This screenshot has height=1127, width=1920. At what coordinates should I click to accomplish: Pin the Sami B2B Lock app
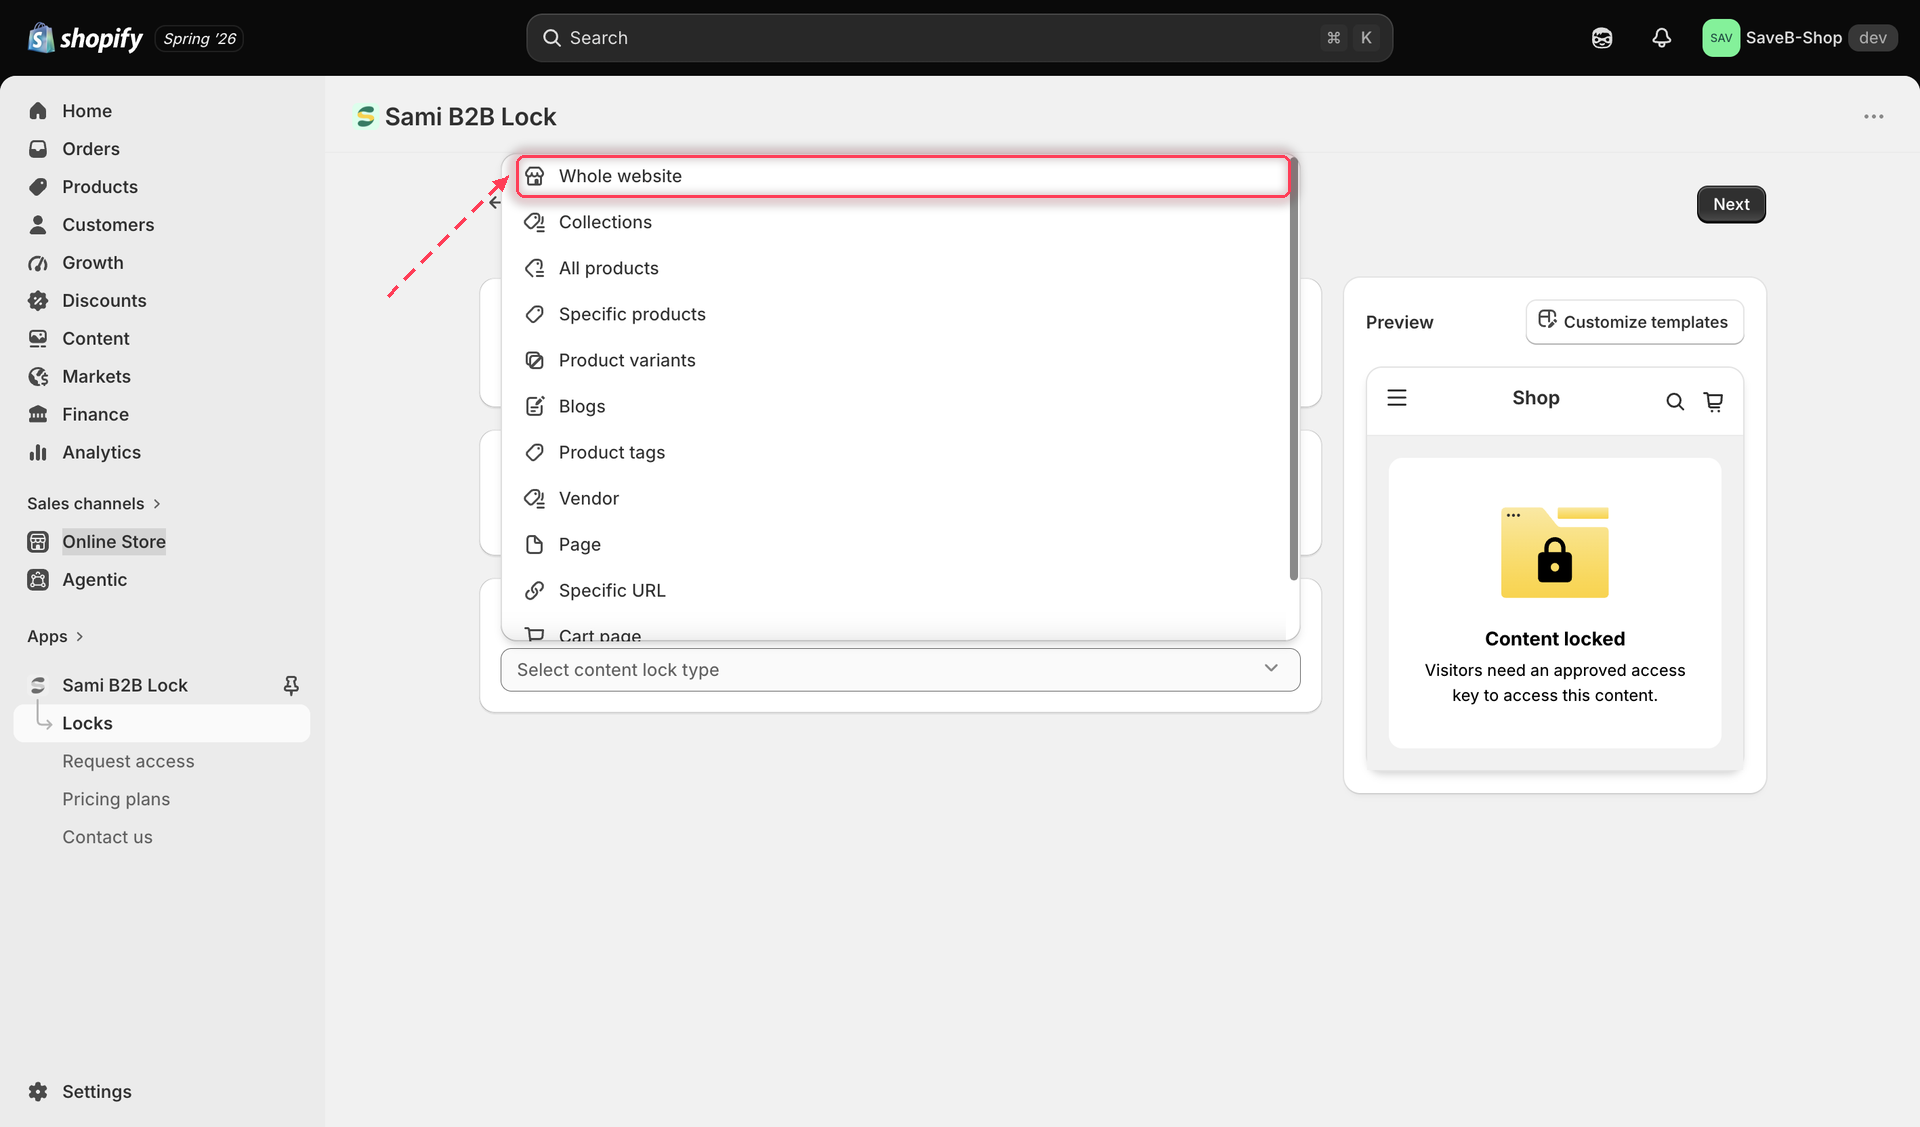[291, 685]
